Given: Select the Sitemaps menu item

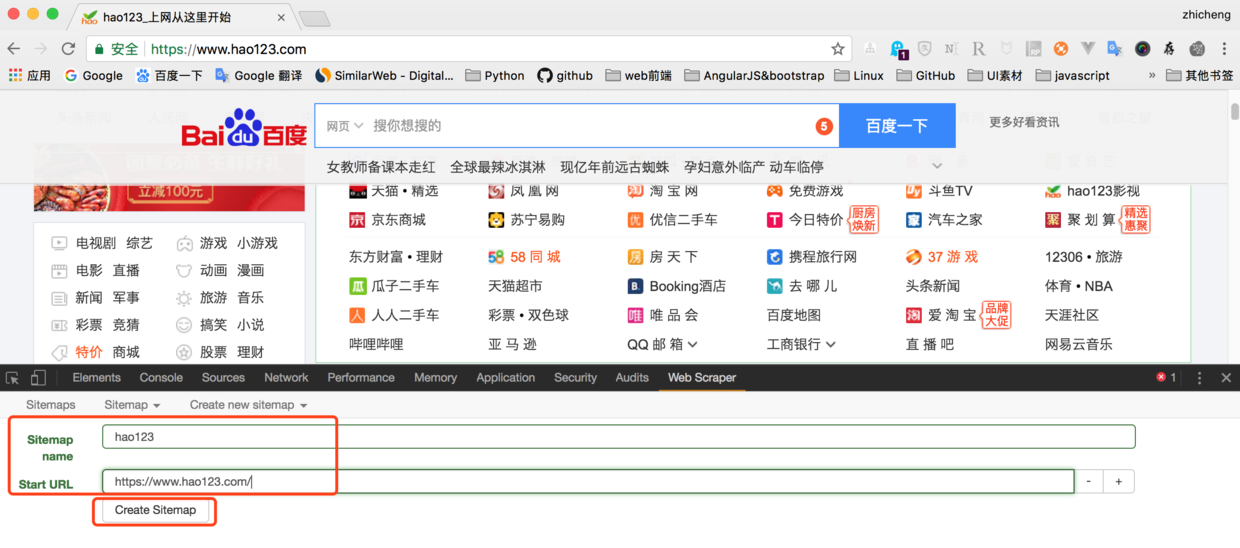Looking at the screenshot, I should [x=51, y=405].
